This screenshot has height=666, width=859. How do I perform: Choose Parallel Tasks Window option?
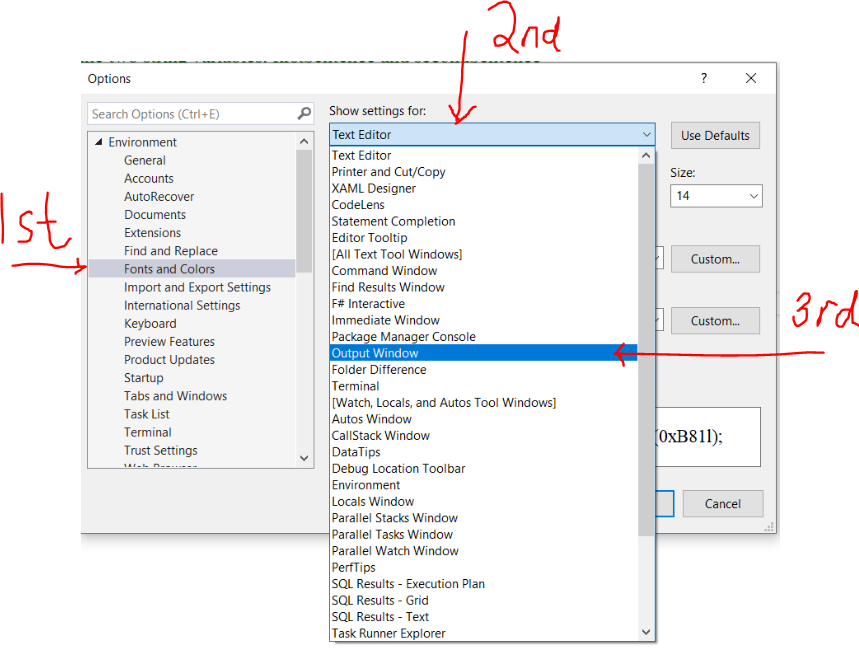[484, 534]
